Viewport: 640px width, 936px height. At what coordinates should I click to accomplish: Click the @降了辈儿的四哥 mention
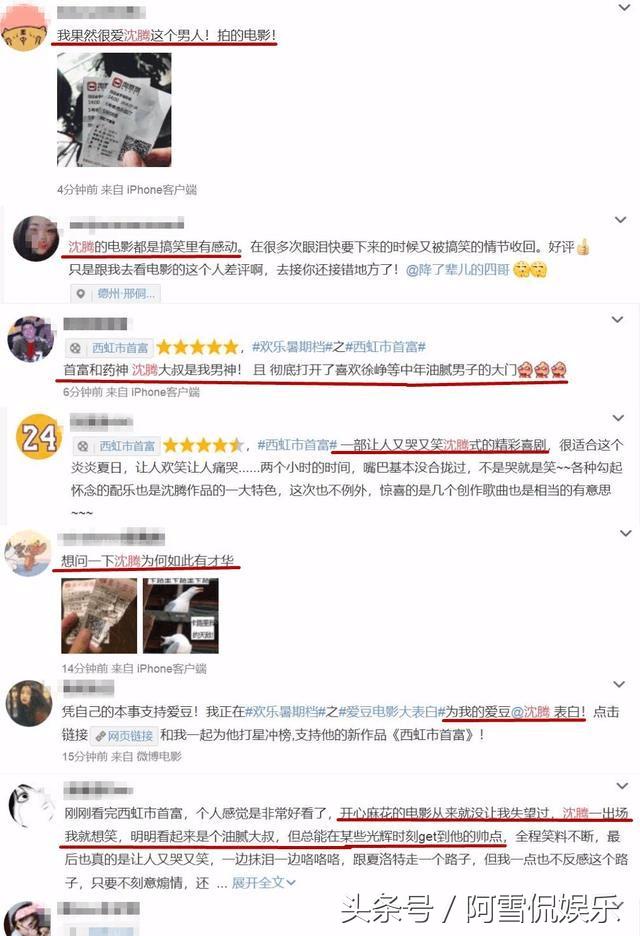coord(457,270)
